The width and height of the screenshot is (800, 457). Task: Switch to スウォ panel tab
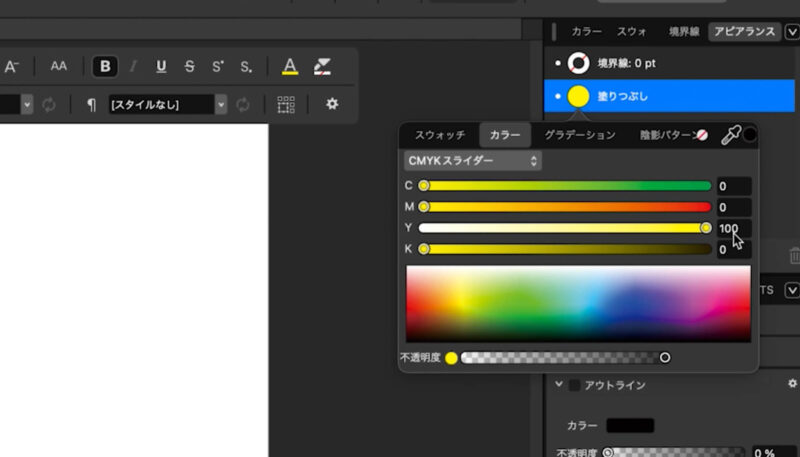coord(632,32)
